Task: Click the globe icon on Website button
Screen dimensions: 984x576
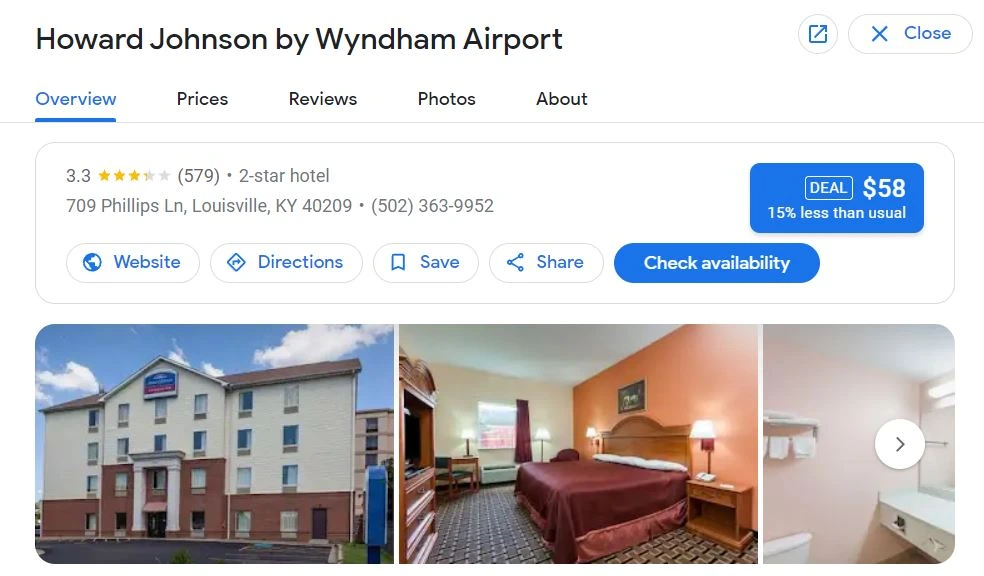Action: [92, 262]
